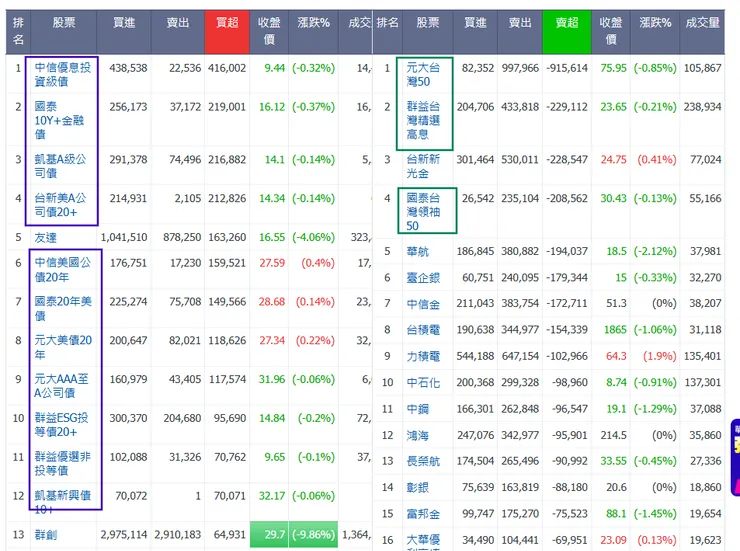Open the 元大台灣50 stock link
Screen dimensions: 740x551
coord(423,75)
